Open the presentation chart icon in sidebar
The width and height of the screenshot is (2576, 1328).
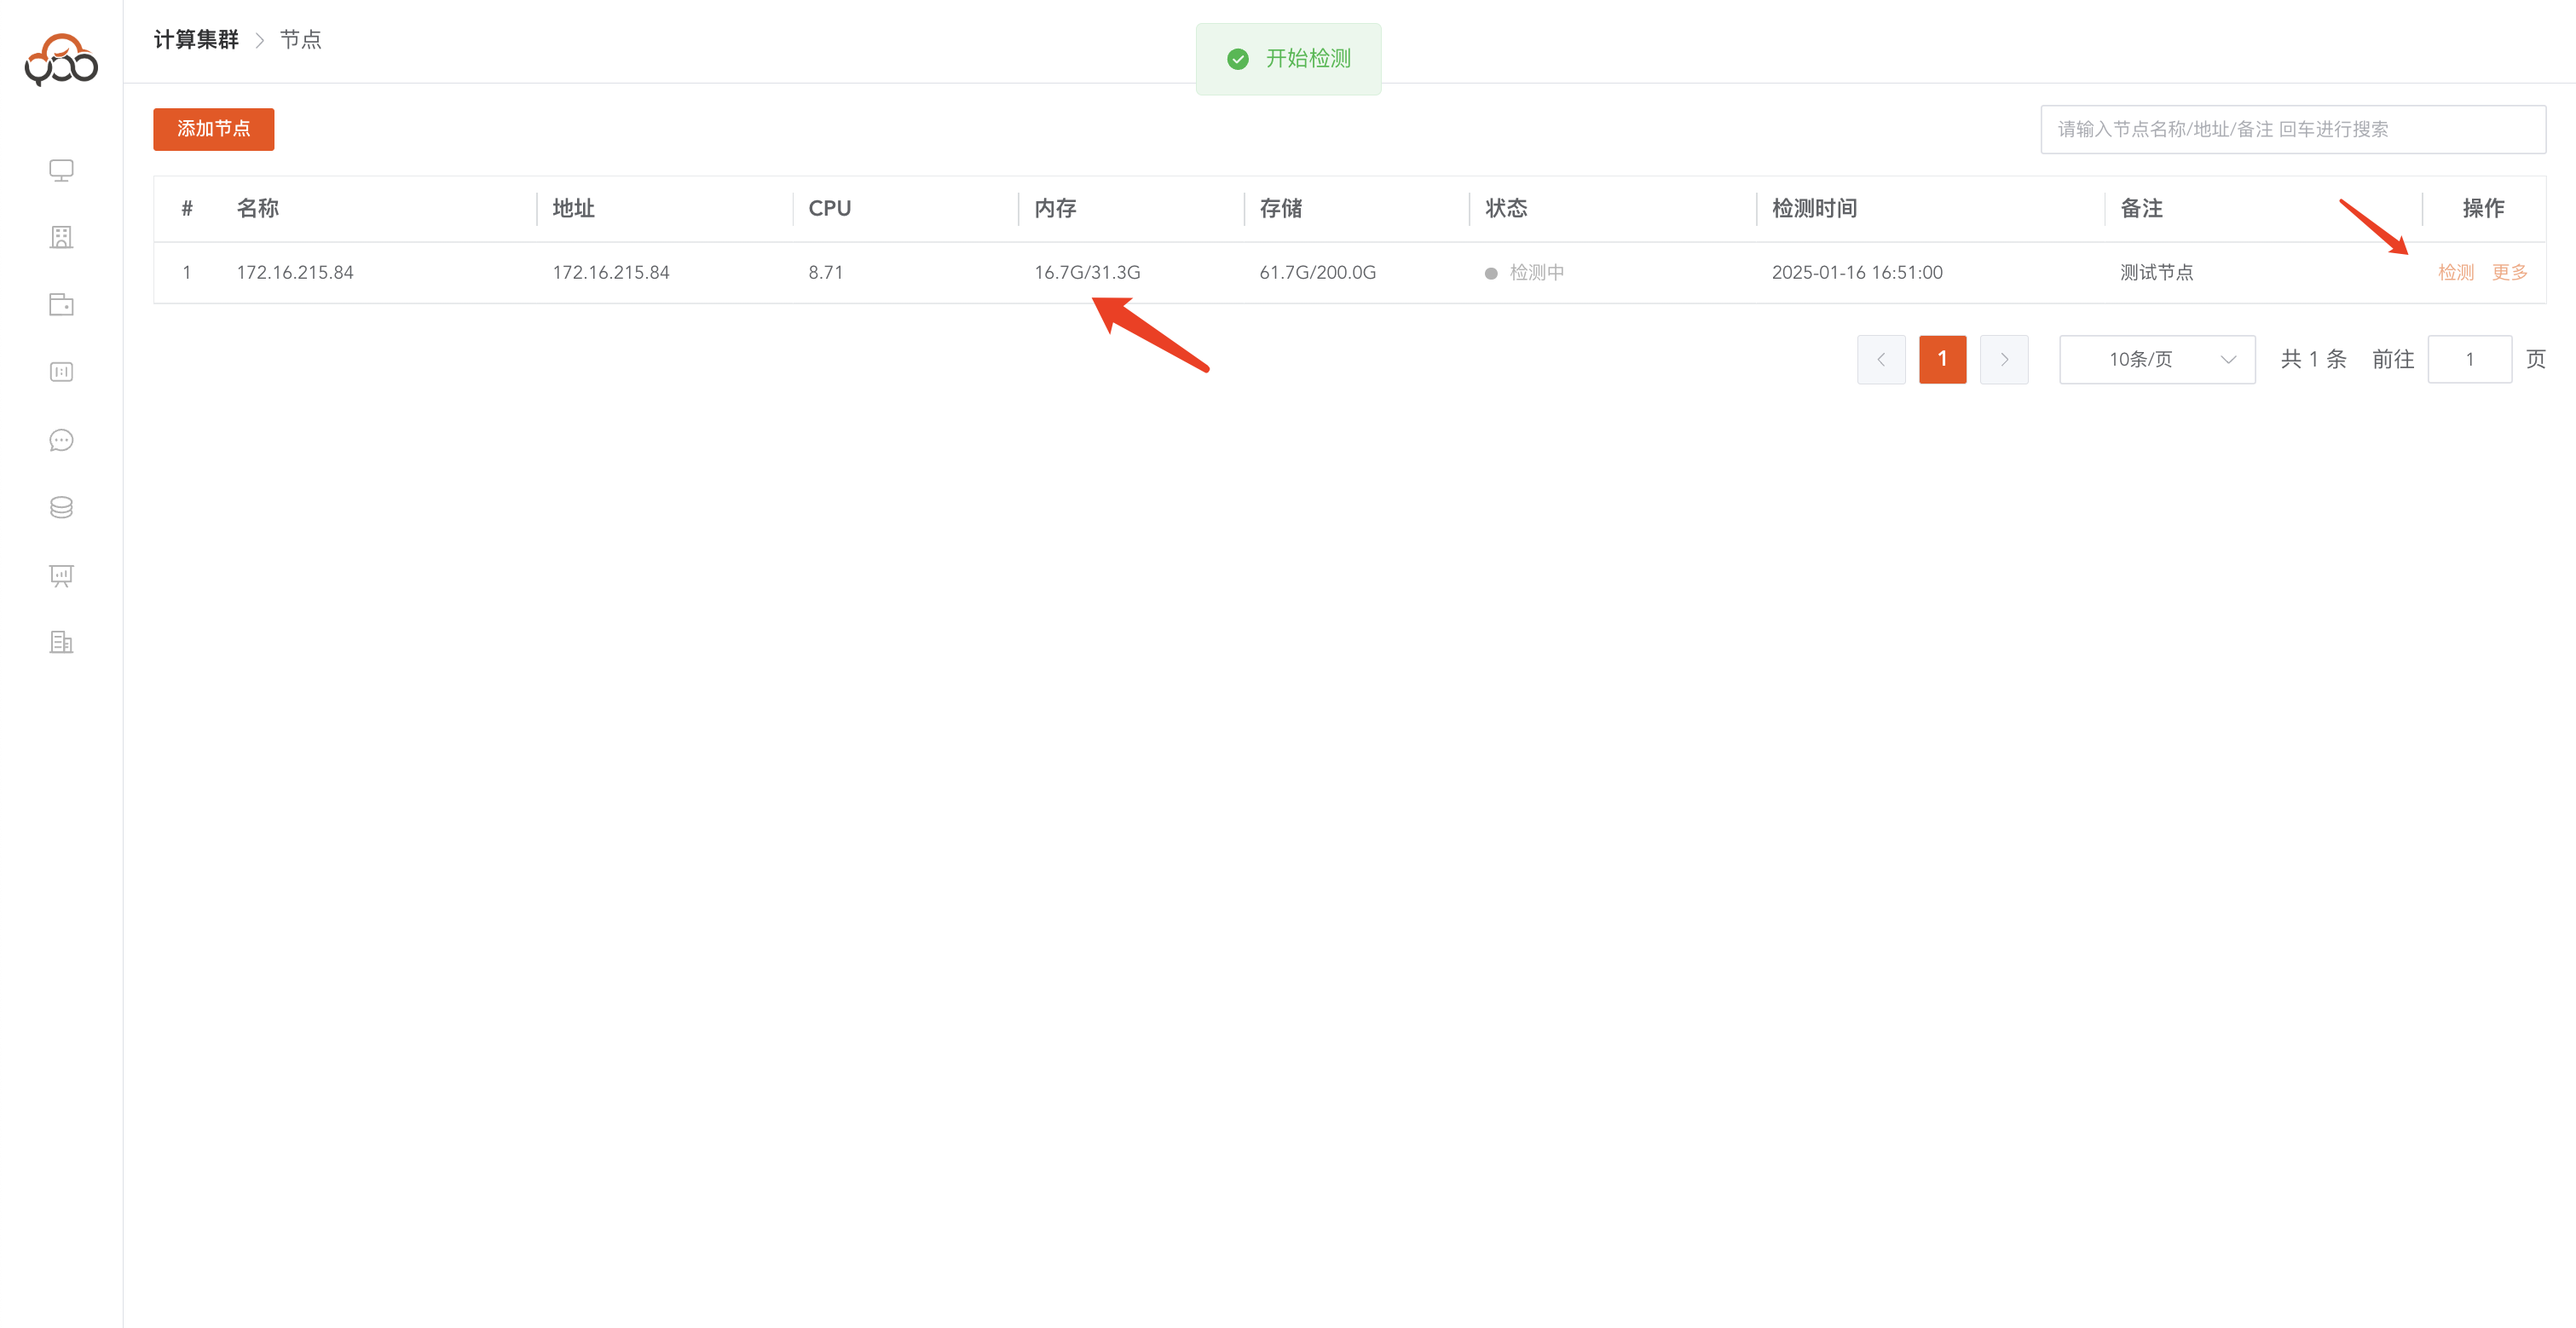click(61, 575)
